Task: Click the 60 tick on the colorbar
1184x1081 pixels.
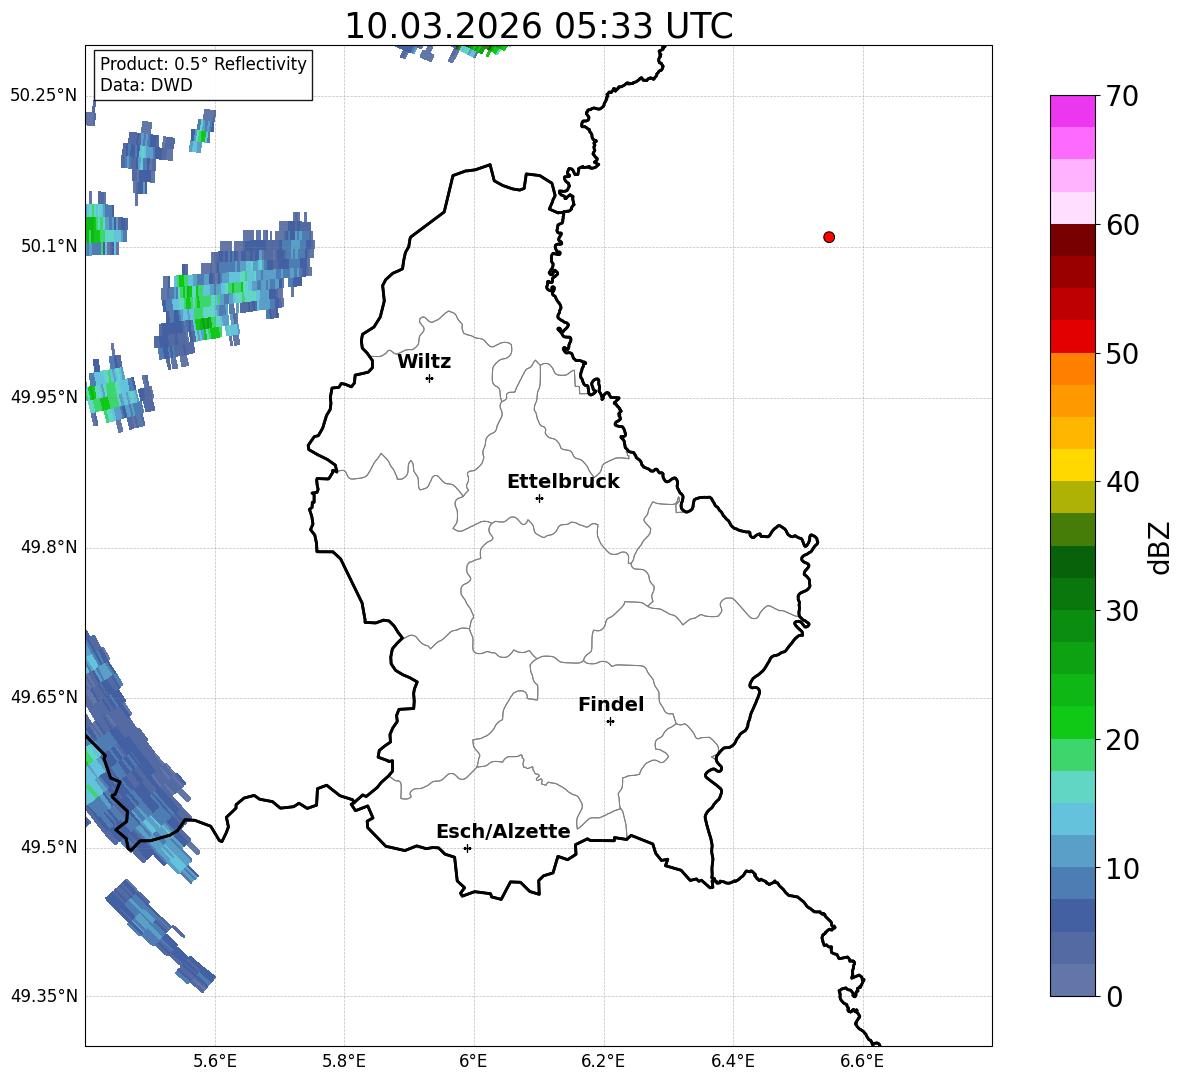Action: point(1122,225)
